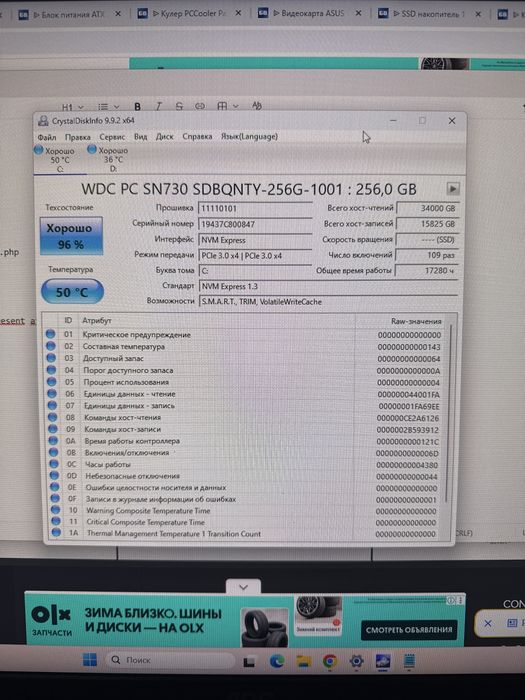Expand the H1 heading dropdown in editor toolbar
This screenshot has height=700, width=525.
[x=73, y=107]
